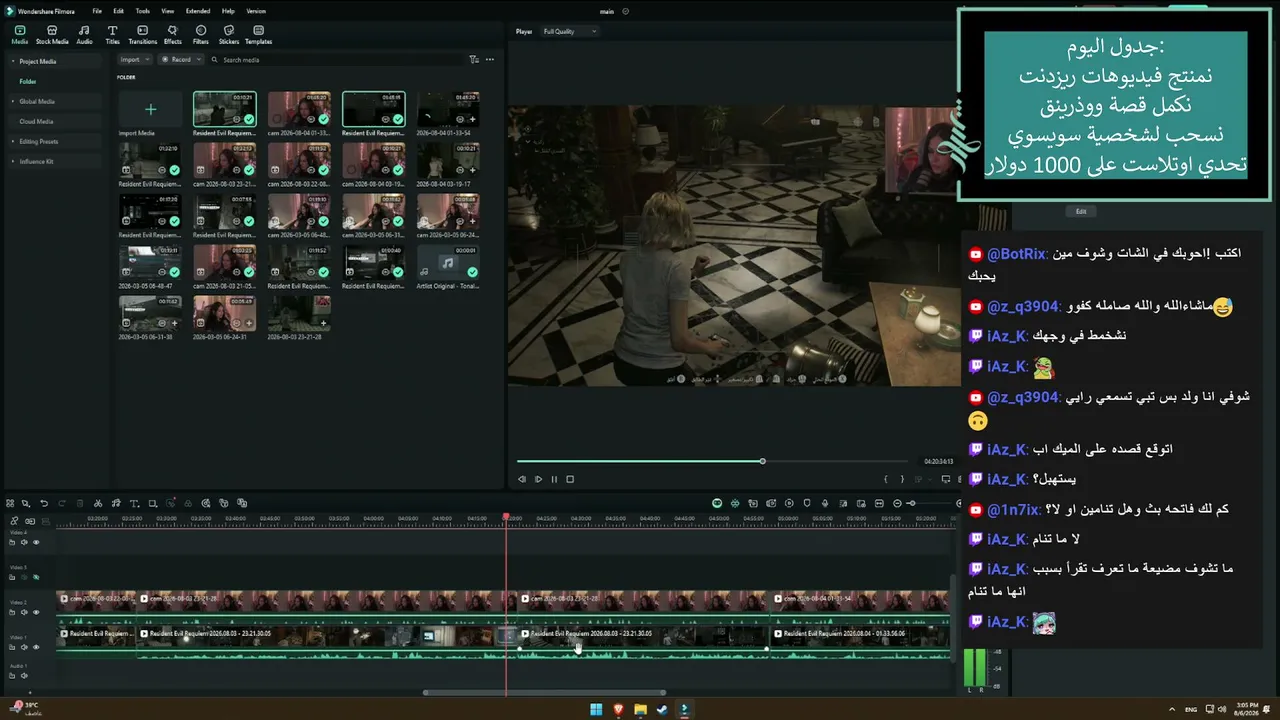Expand the Record dropdown

pos(181,60)
